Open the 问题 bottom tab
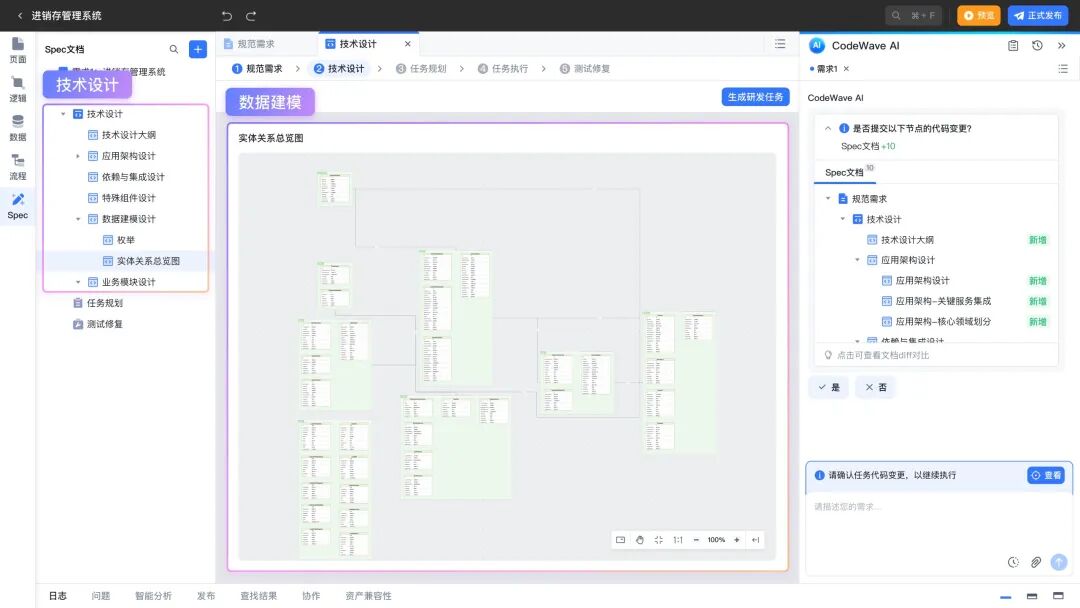 pyautogui.click(x=101, y=596)
